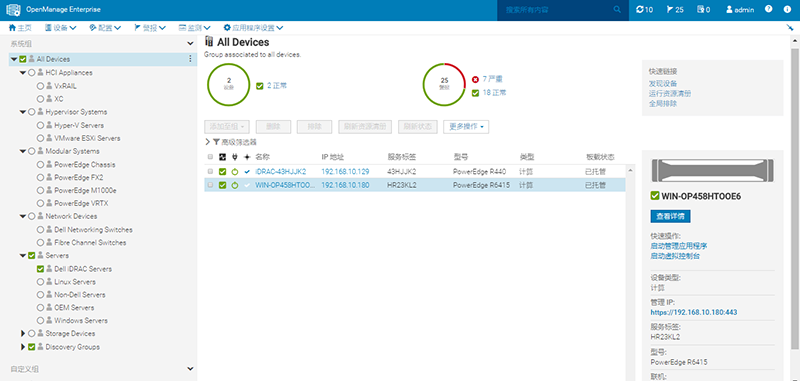Toggle the Dell iDRAC Servers checkbox

coord(40,269)
